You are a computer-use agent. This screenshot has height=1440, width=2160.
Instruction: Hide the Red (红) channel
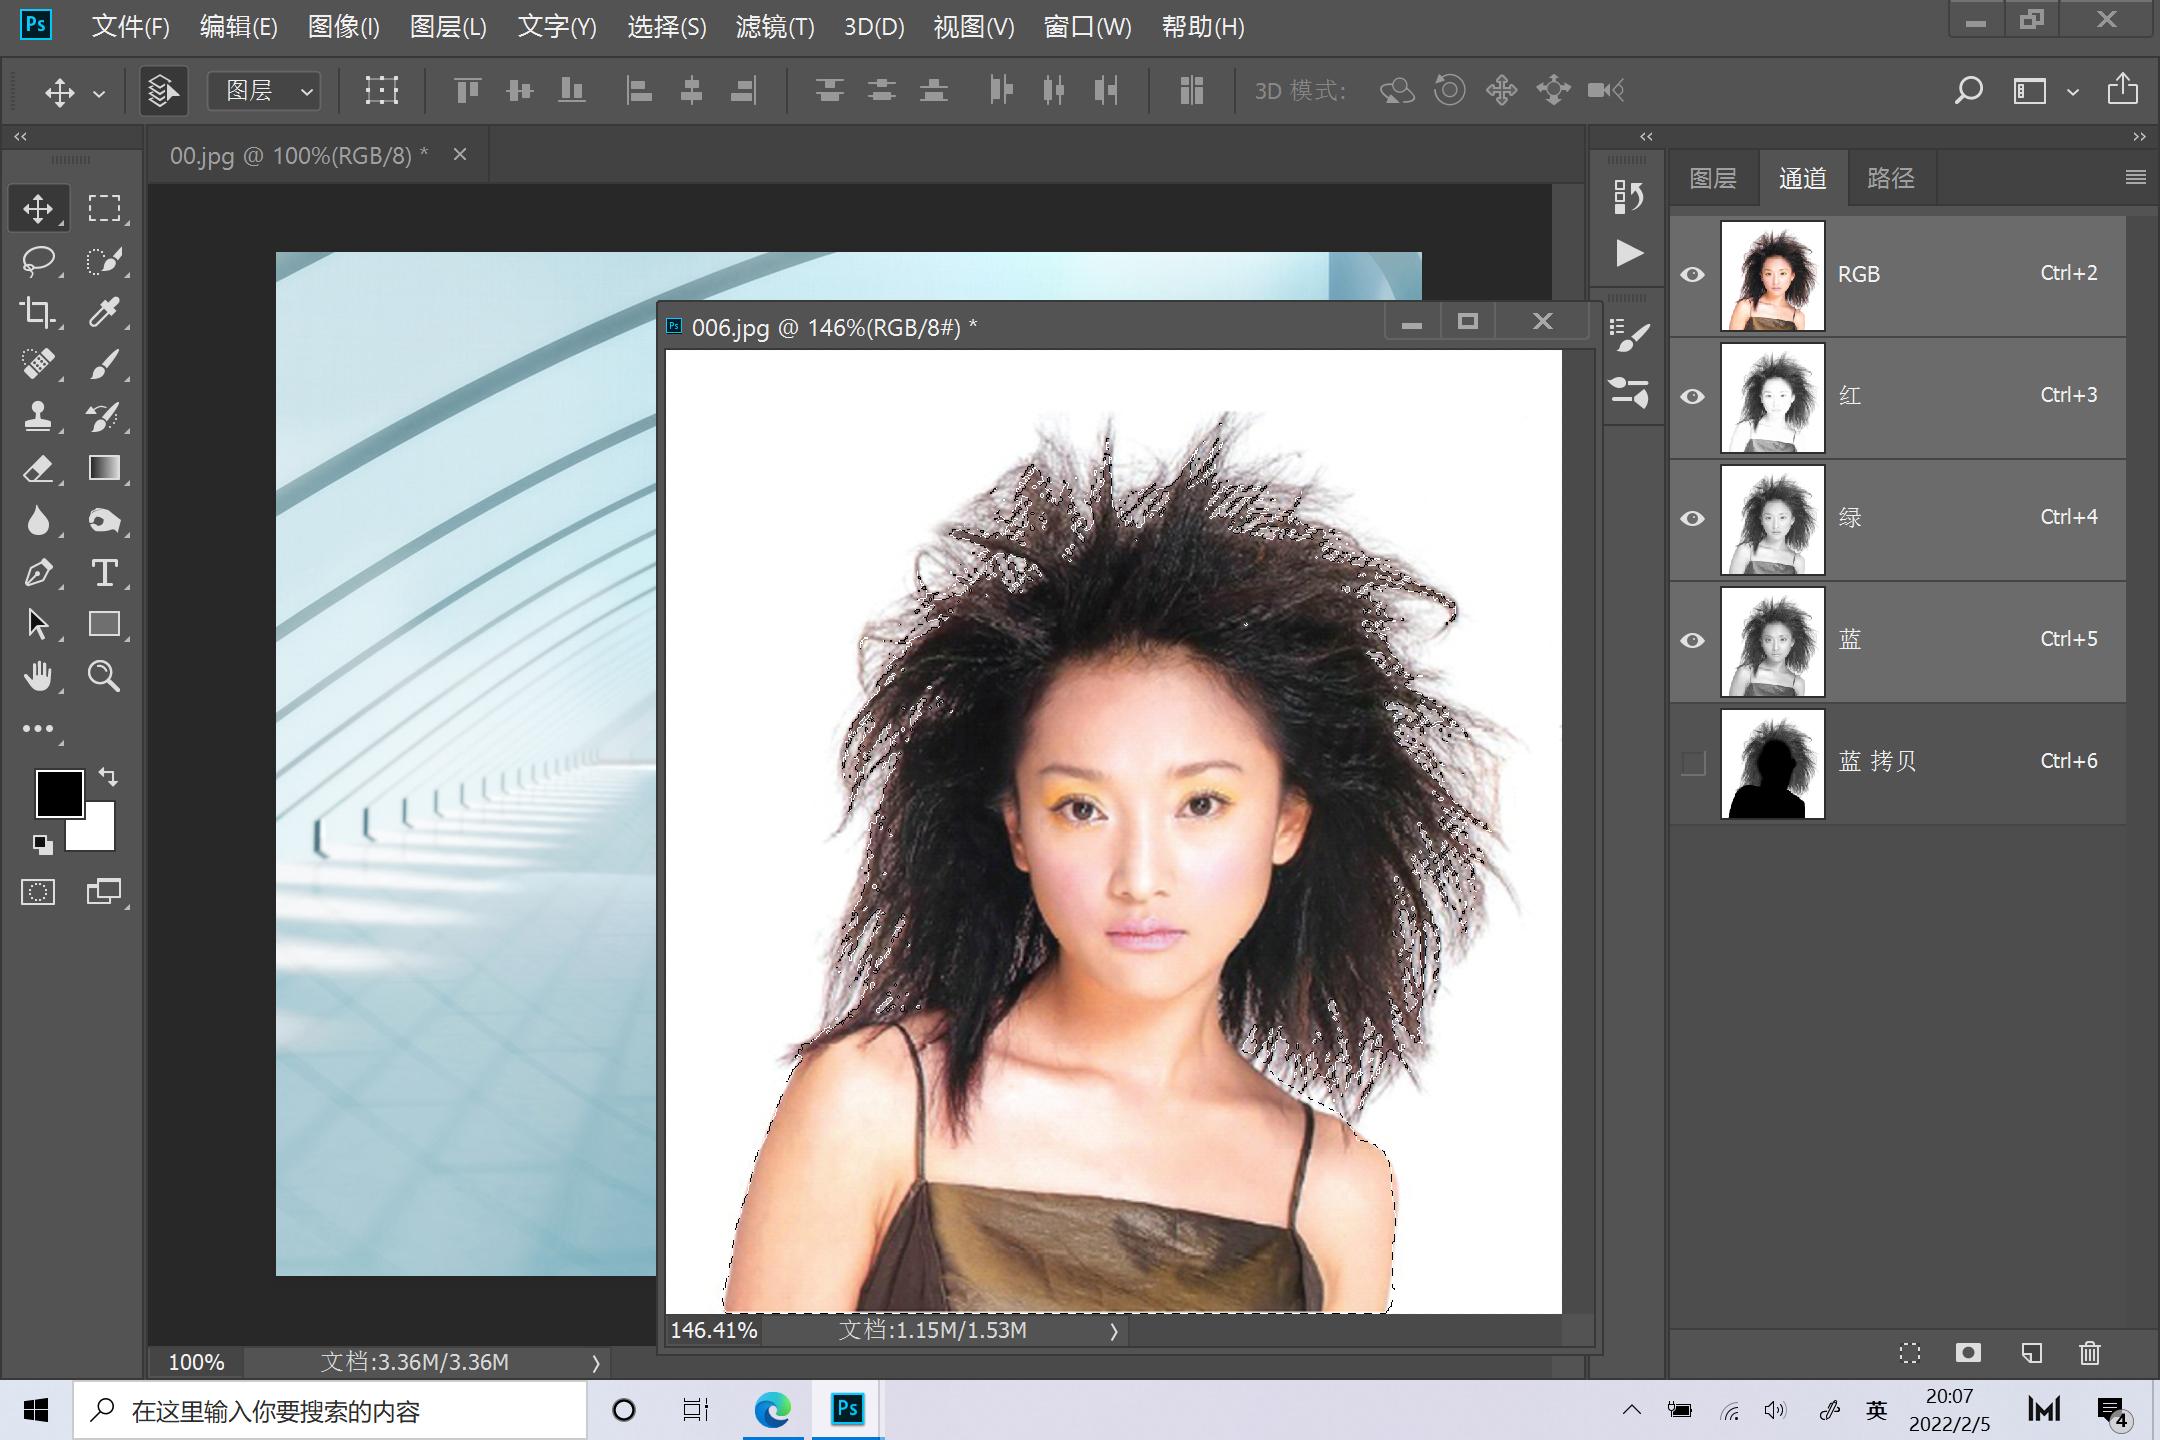tap(1692, 397)
